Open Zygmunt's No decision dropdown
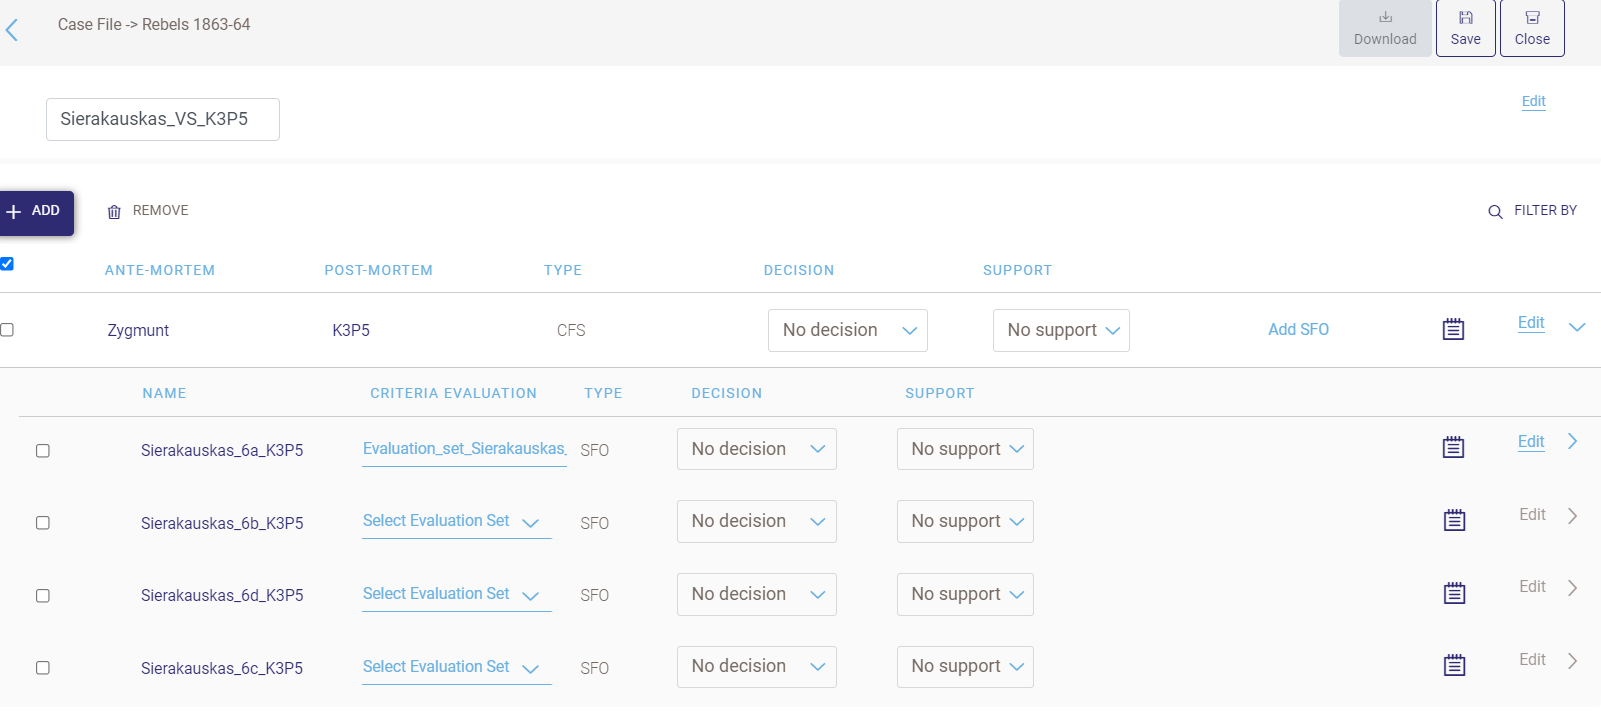This screenshot has width=1601, height=723. (847, 331)
